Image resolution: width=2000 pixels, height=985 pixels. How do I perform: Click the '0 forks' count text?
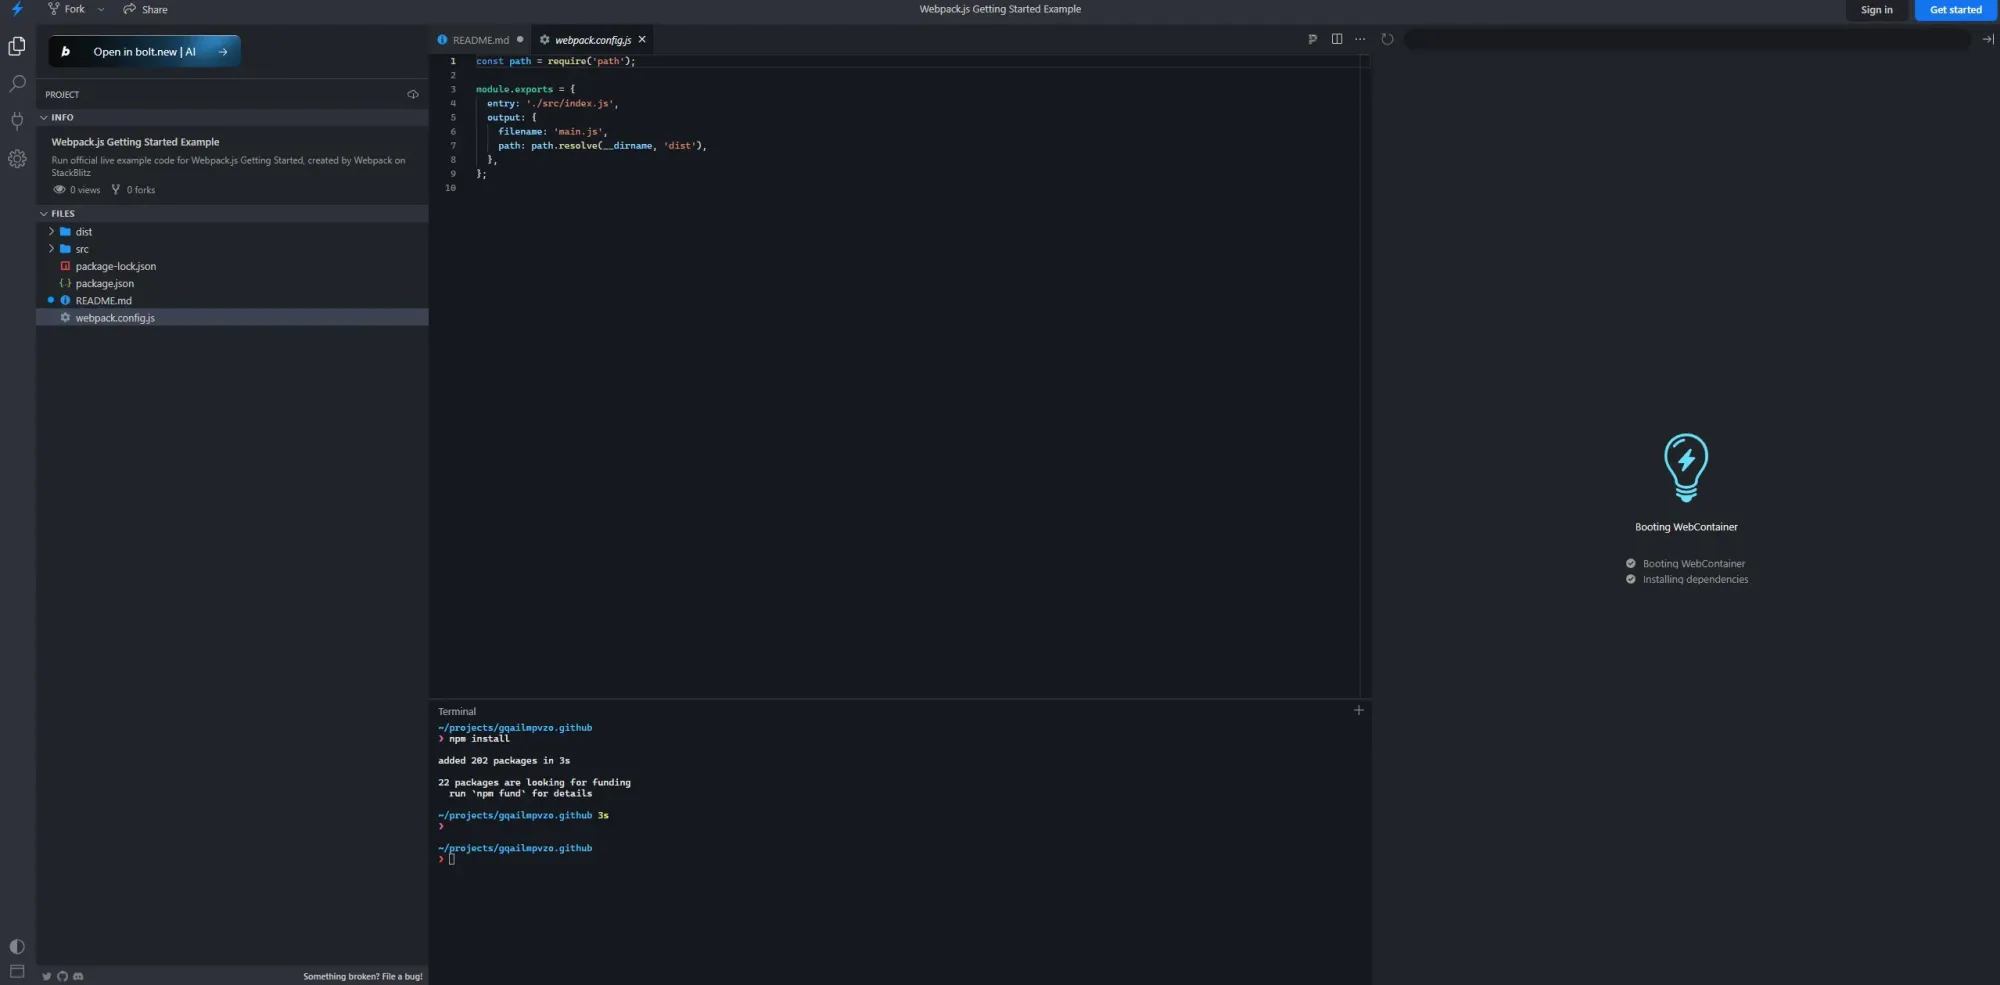click(141, 189)
